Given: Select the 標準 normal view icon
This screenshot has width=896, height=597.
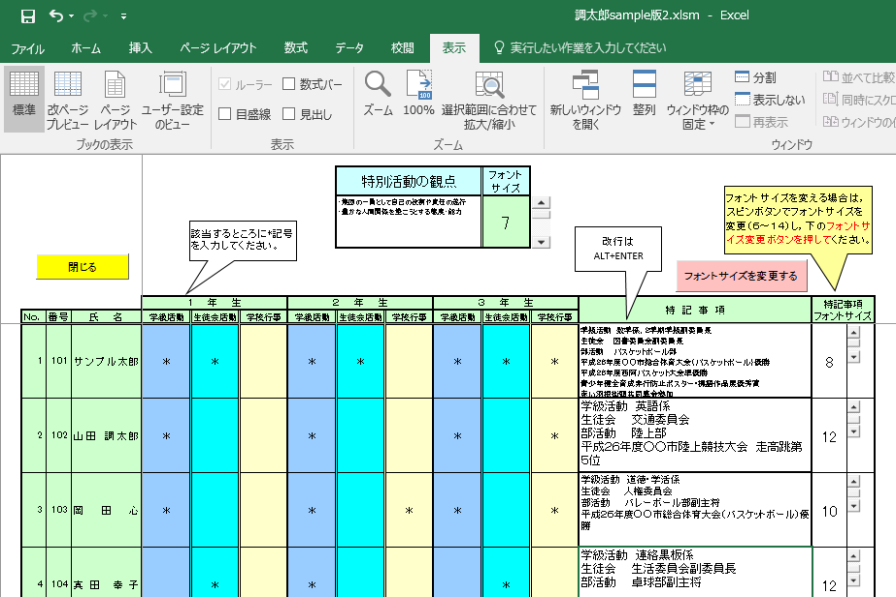Looking at the screenshot, I should click(x=25, y=99).
